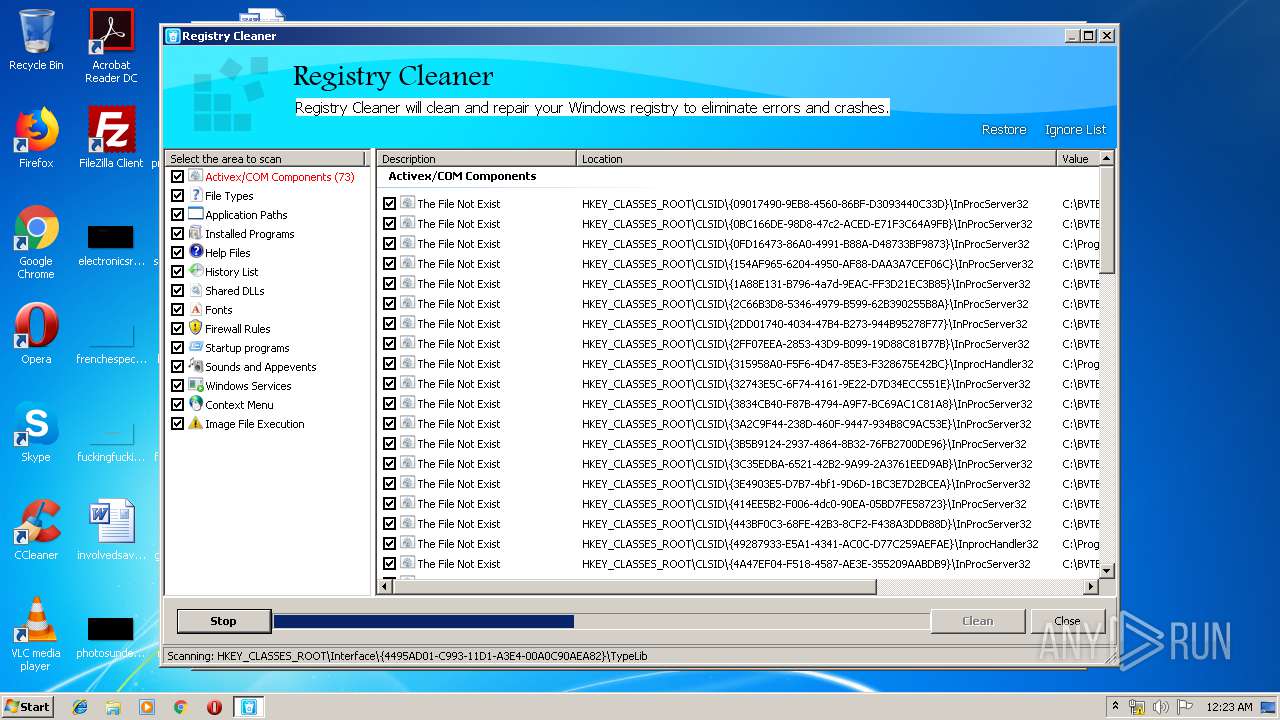Click the Shared DLLs category icon
This screenshot has height=720, width=1280.
coord(196,291)
